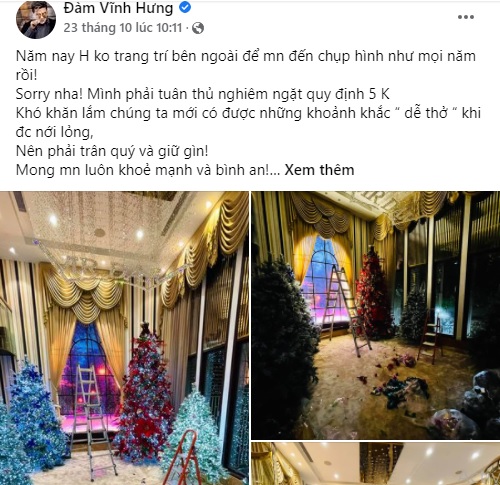Open the Đàm Vĩnh Hưng profile name link

pos(118,8)
